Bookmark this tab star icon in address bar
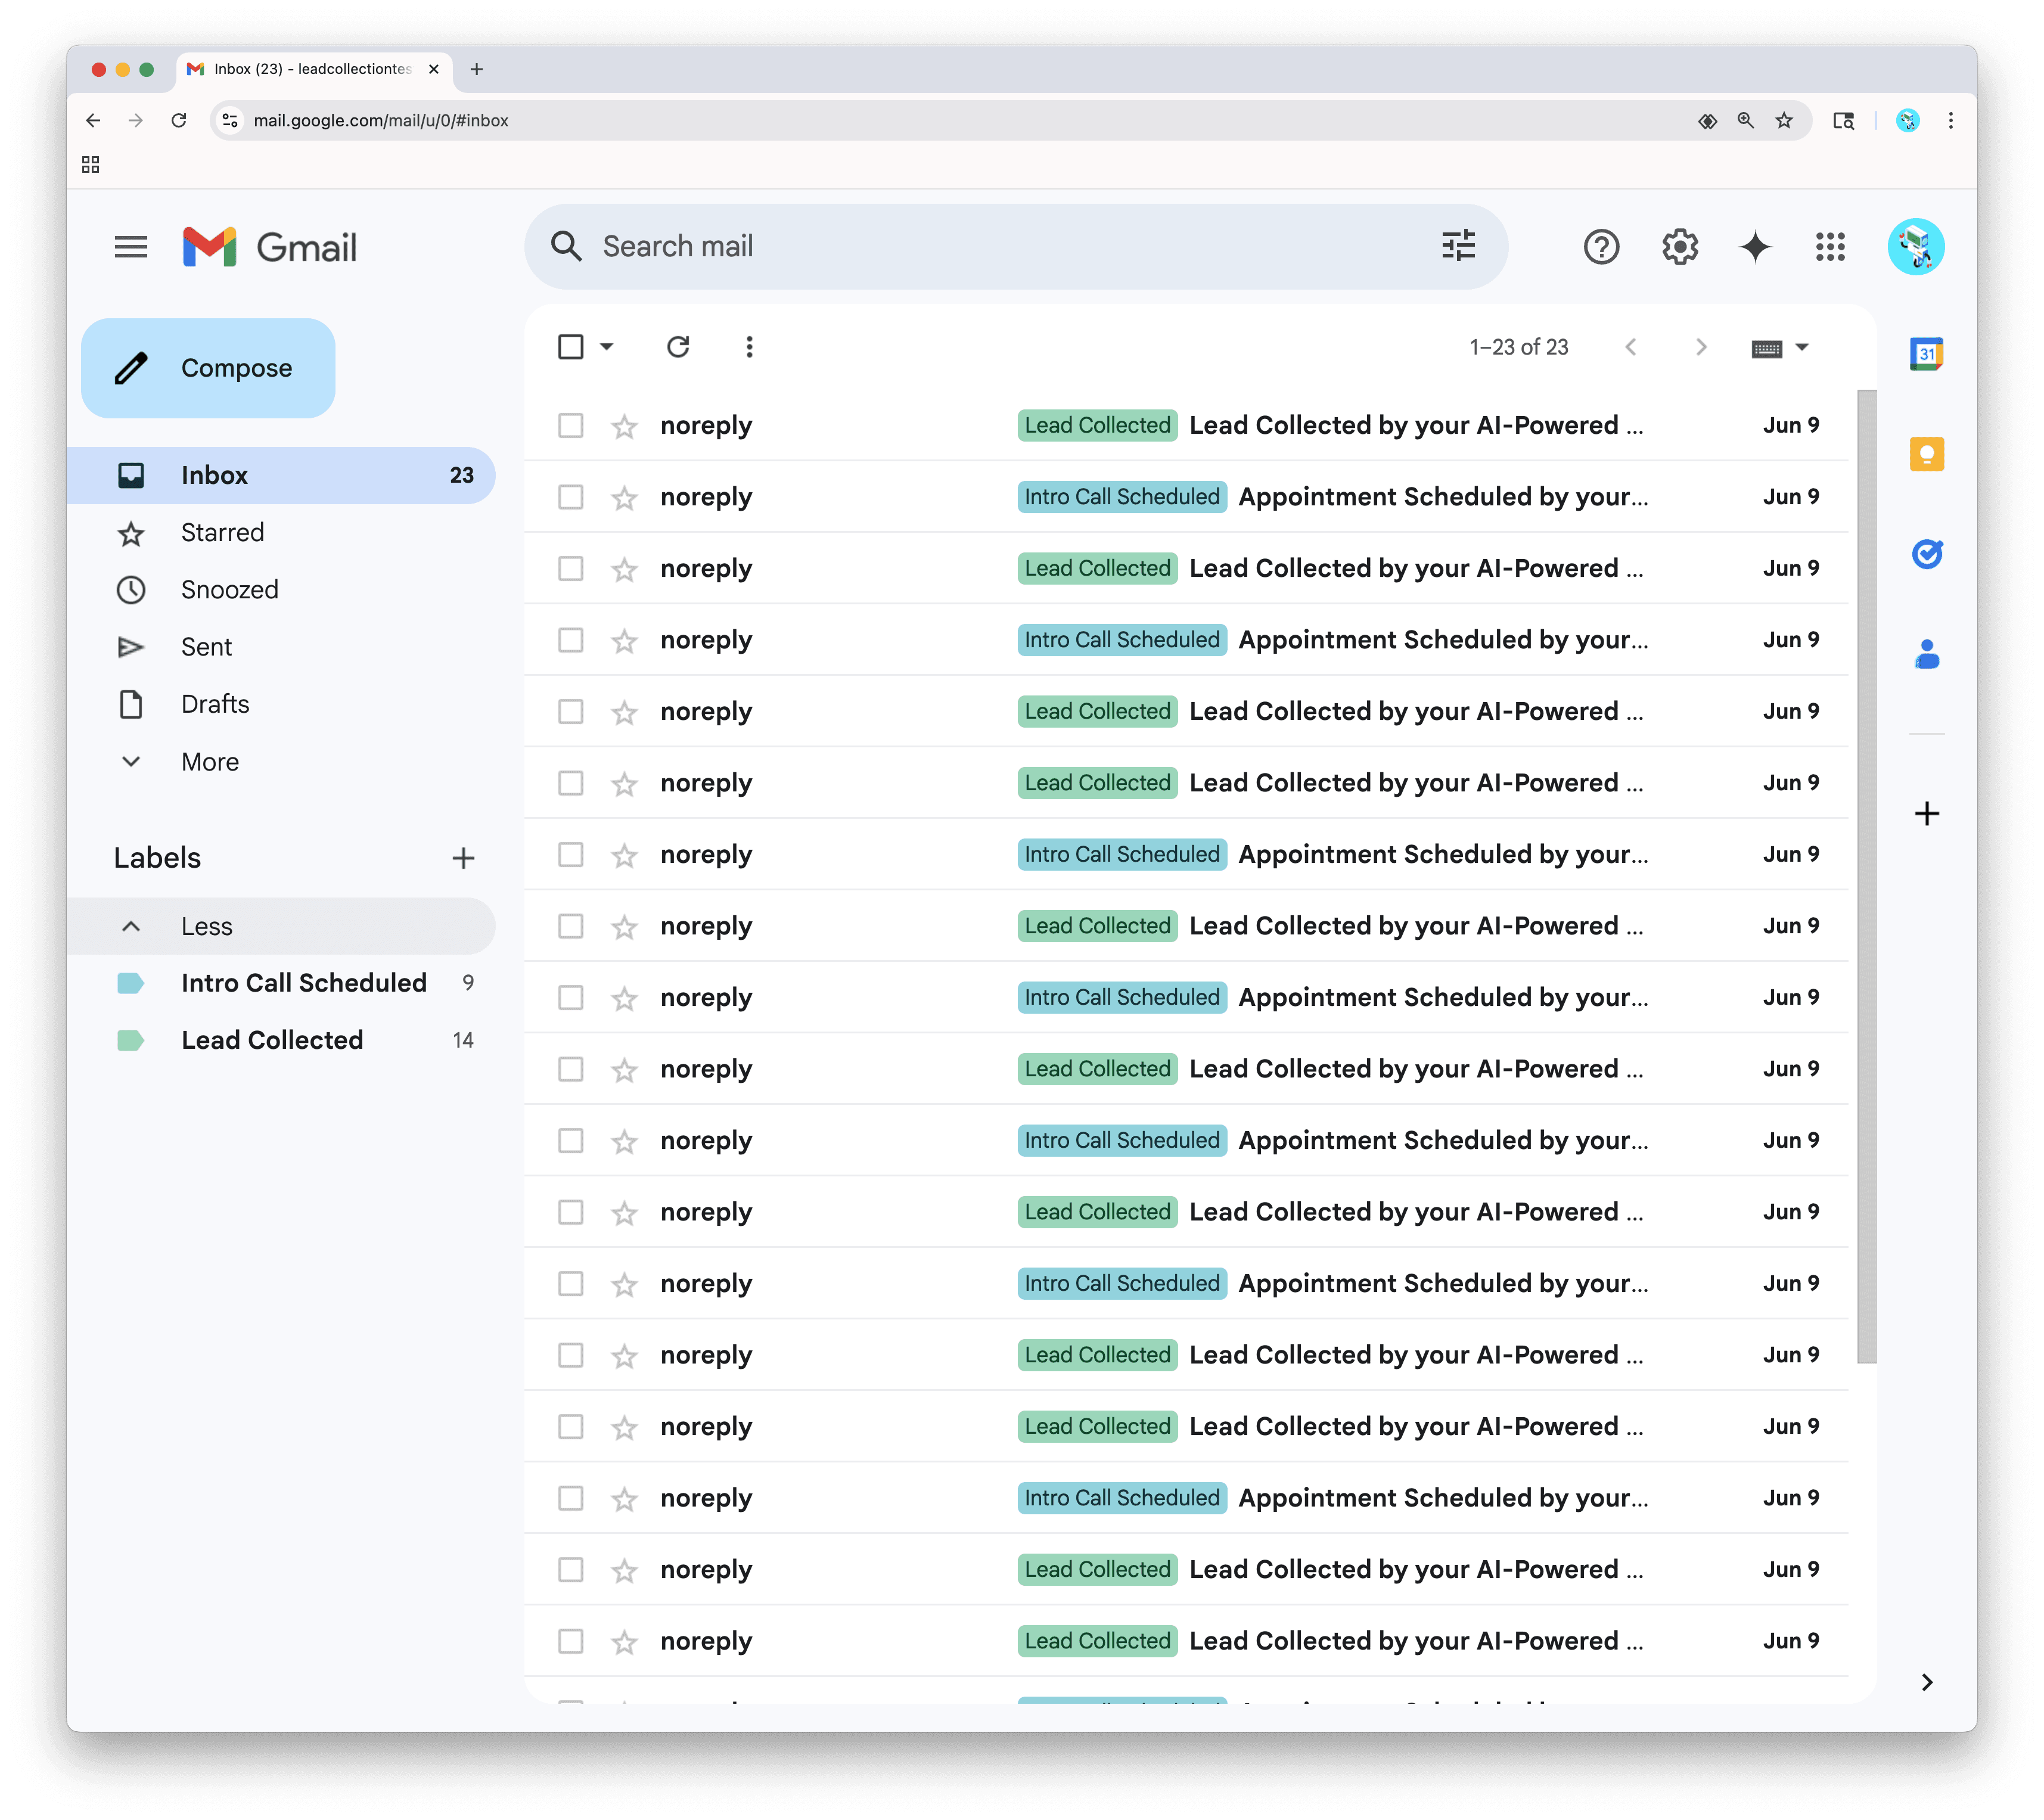Image resolution: width=2044 pixels, height=1820 pixels. pos(1784,121)
